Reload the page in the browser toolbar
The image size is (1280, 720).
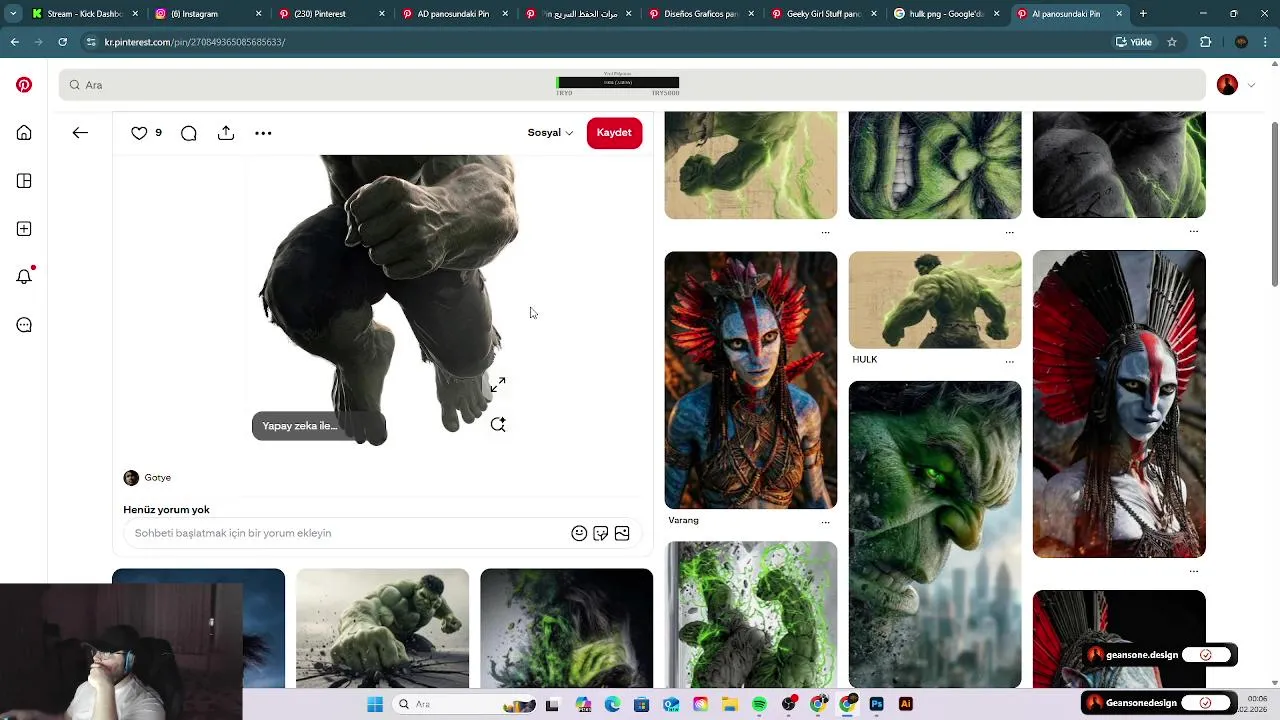point(62,42)
